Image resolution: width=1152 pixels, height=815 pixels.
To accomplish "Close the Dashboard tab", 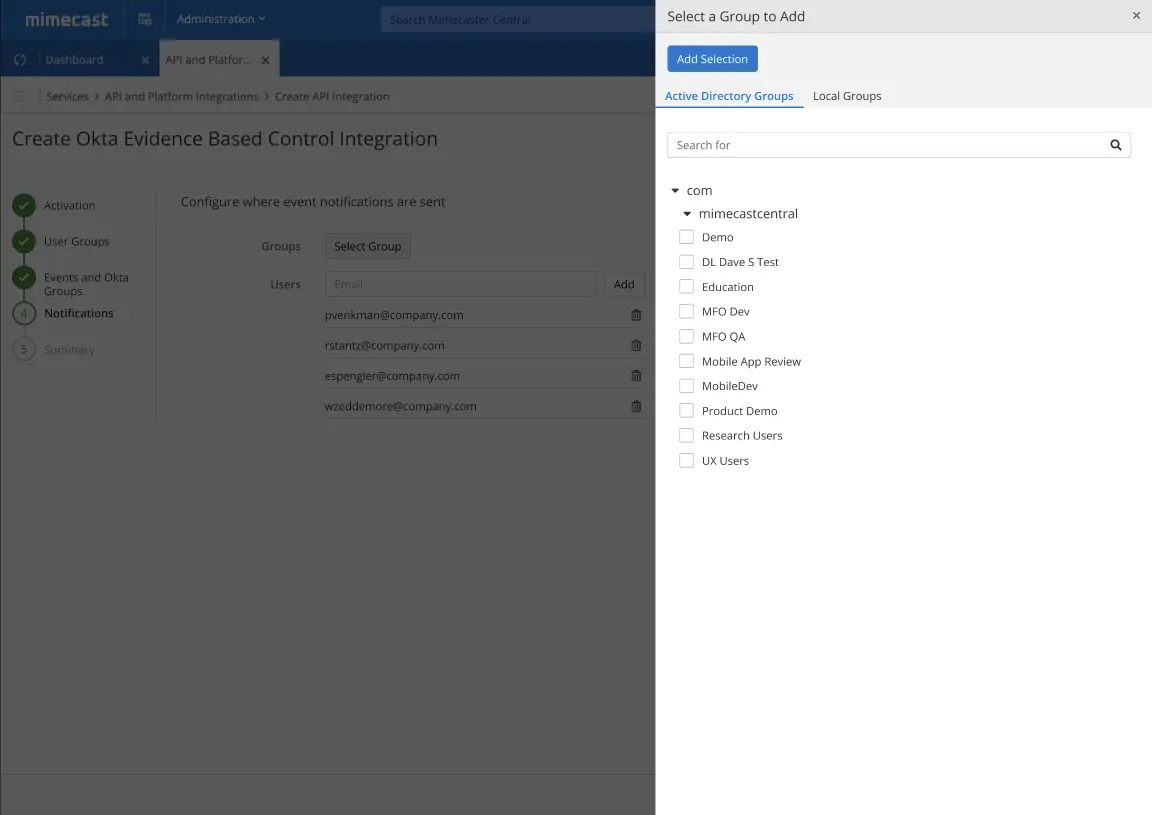I will pyautogui.click(x=145, y=60).
